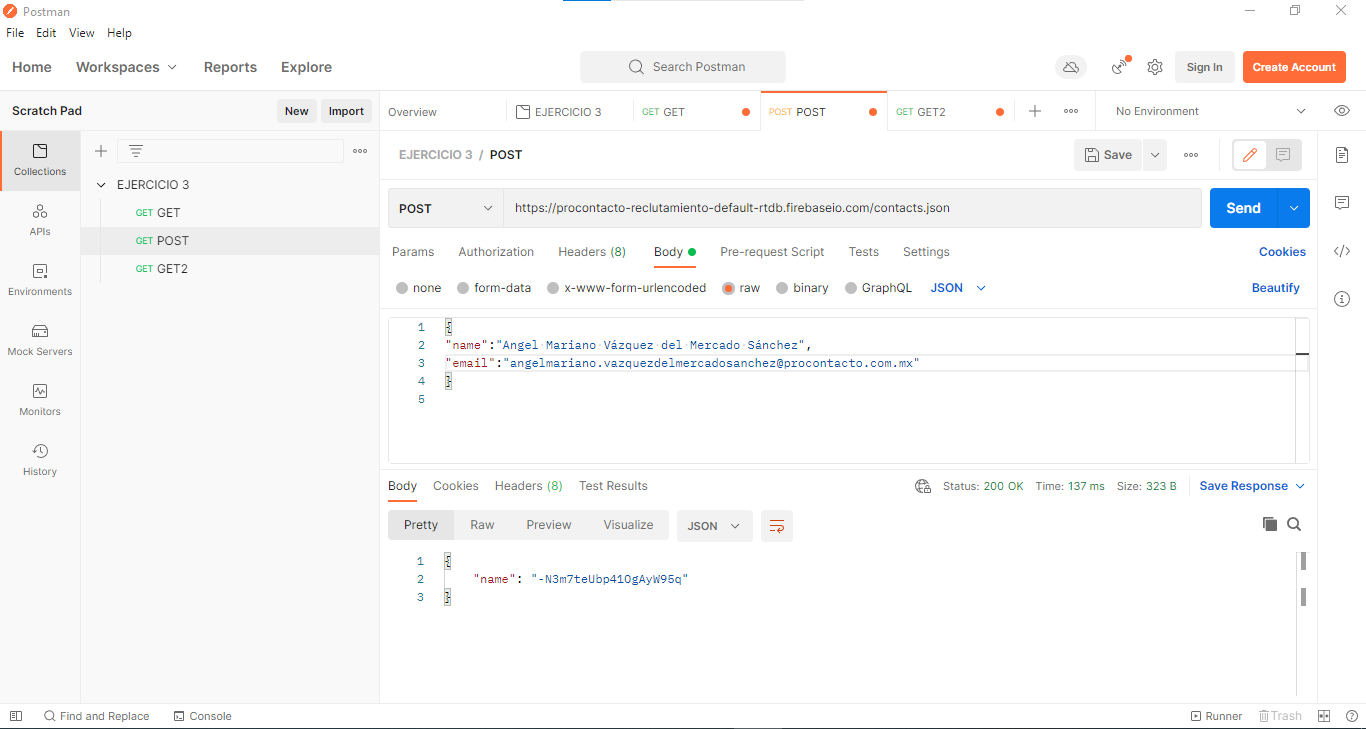Screen dimensions: 1366x729
Task: Switch to the GET2 request tab
Action: tap(931, 111)
